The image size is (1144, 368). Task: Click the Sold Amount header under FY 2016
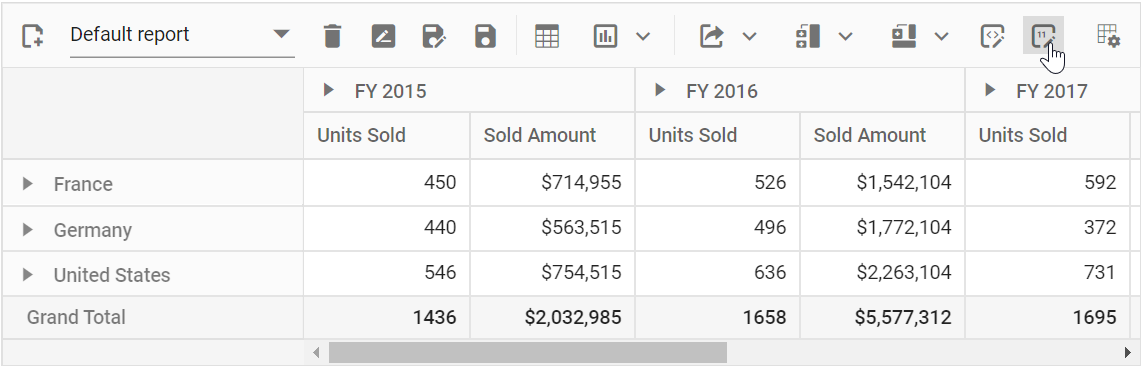(883, 136)
